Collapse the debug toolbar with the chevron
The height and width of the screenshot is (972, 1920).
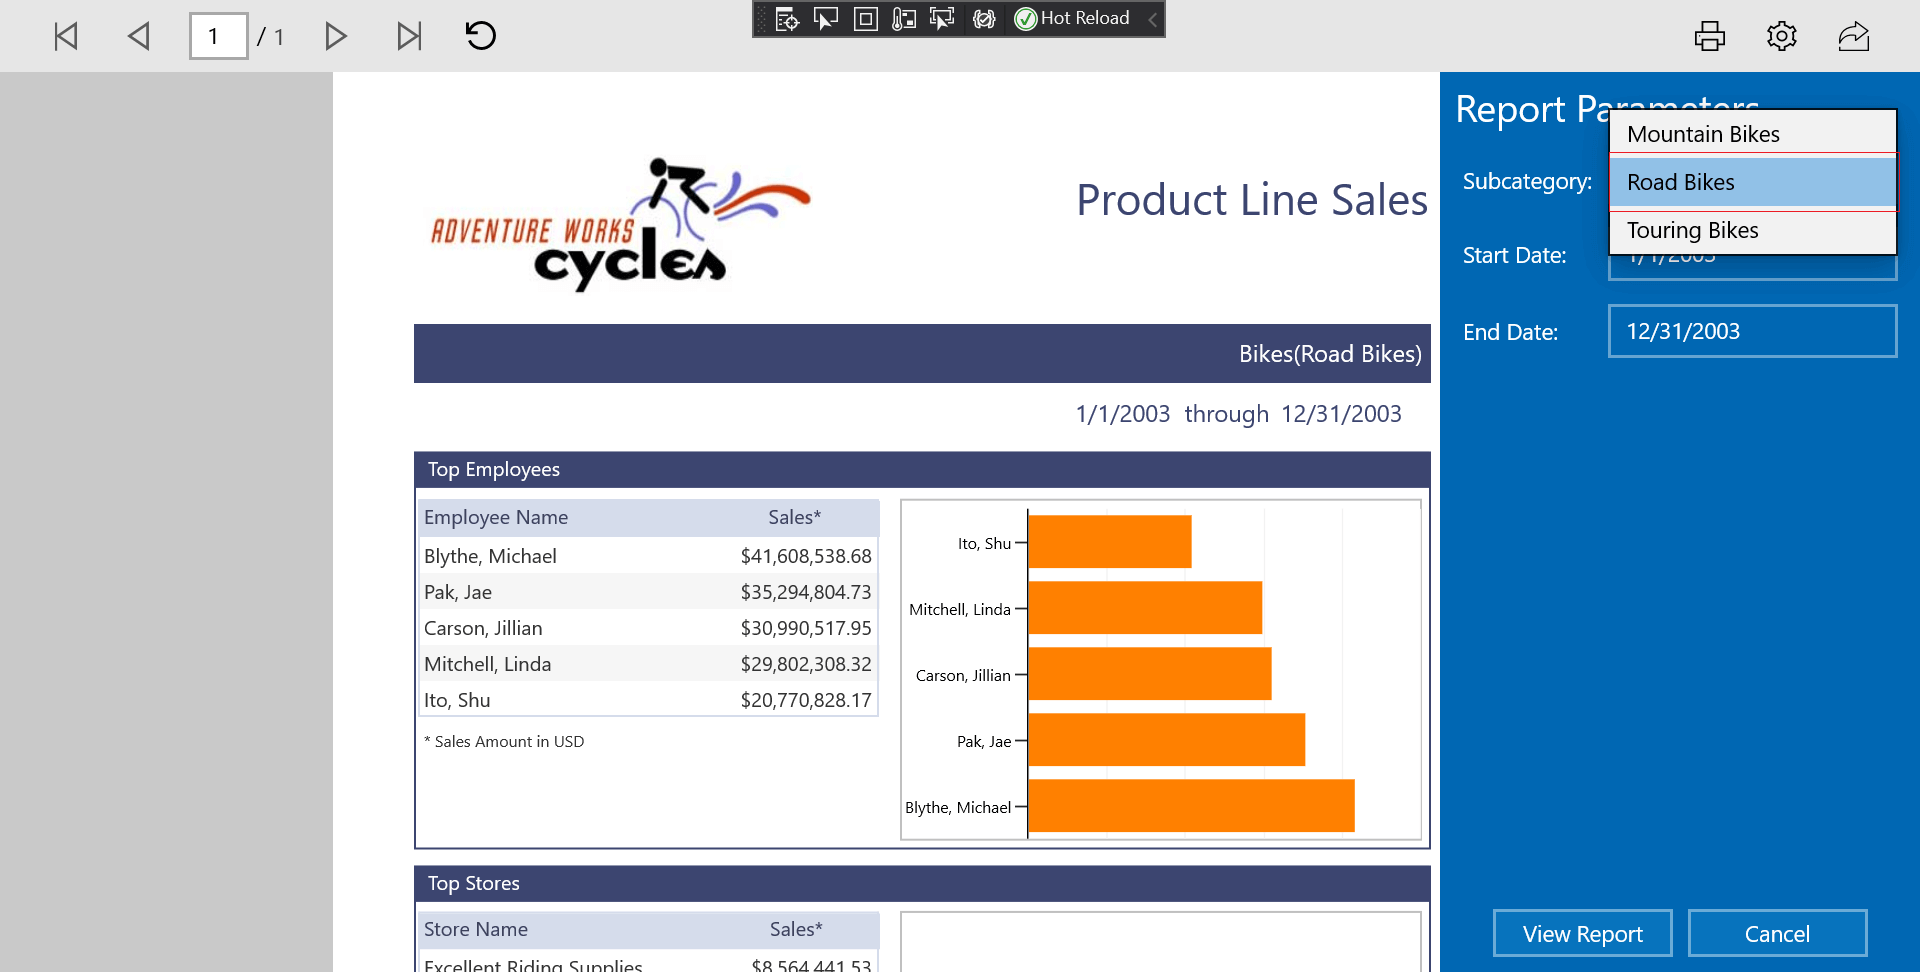click(1152, 19)
